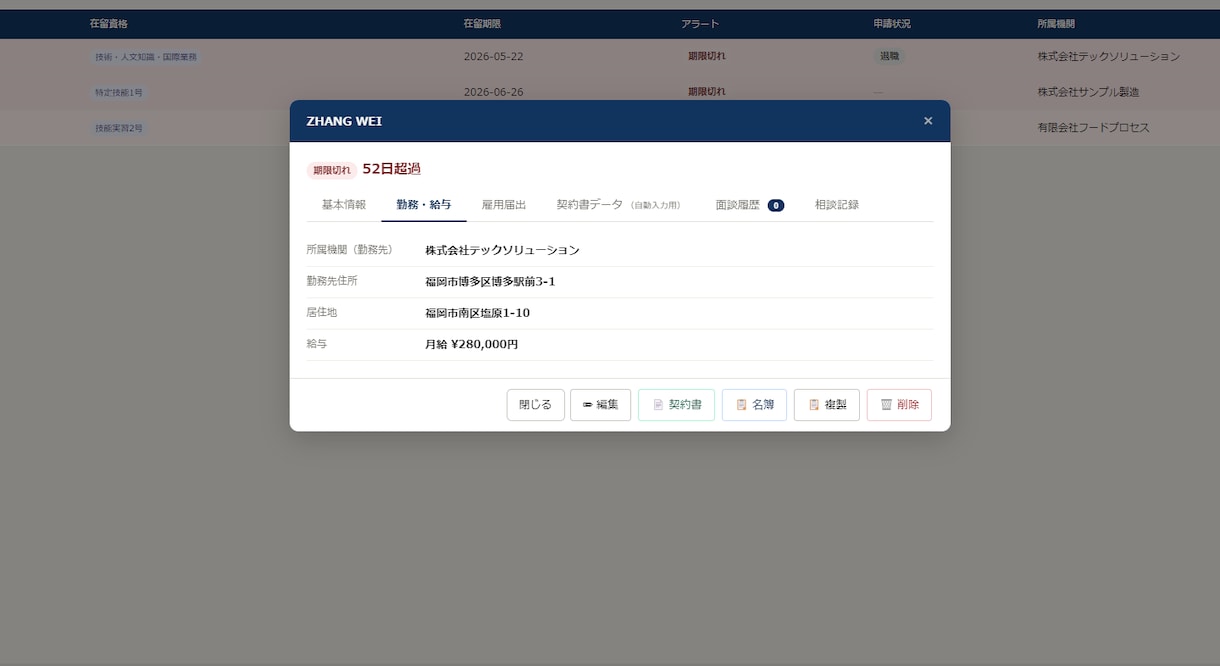
Task: Click the 退職 status badge
Action: pyautogui.click(x=889, y=56)
